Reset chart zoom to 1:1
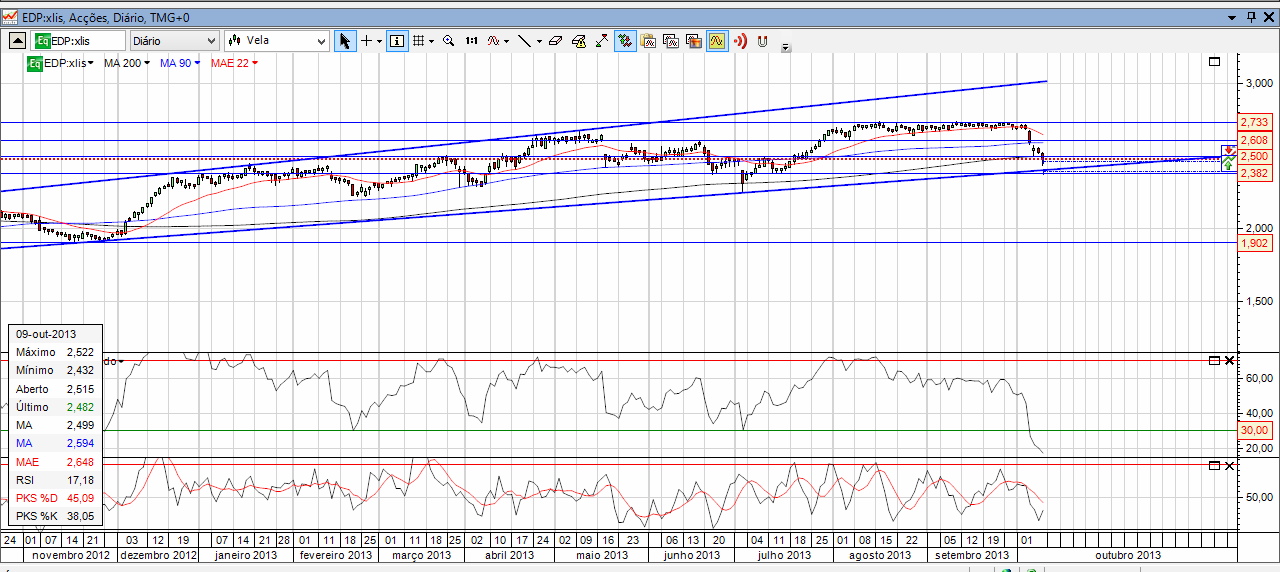Image resolution: width=1280 pixels, height=572 pixels. pos(471,41)
